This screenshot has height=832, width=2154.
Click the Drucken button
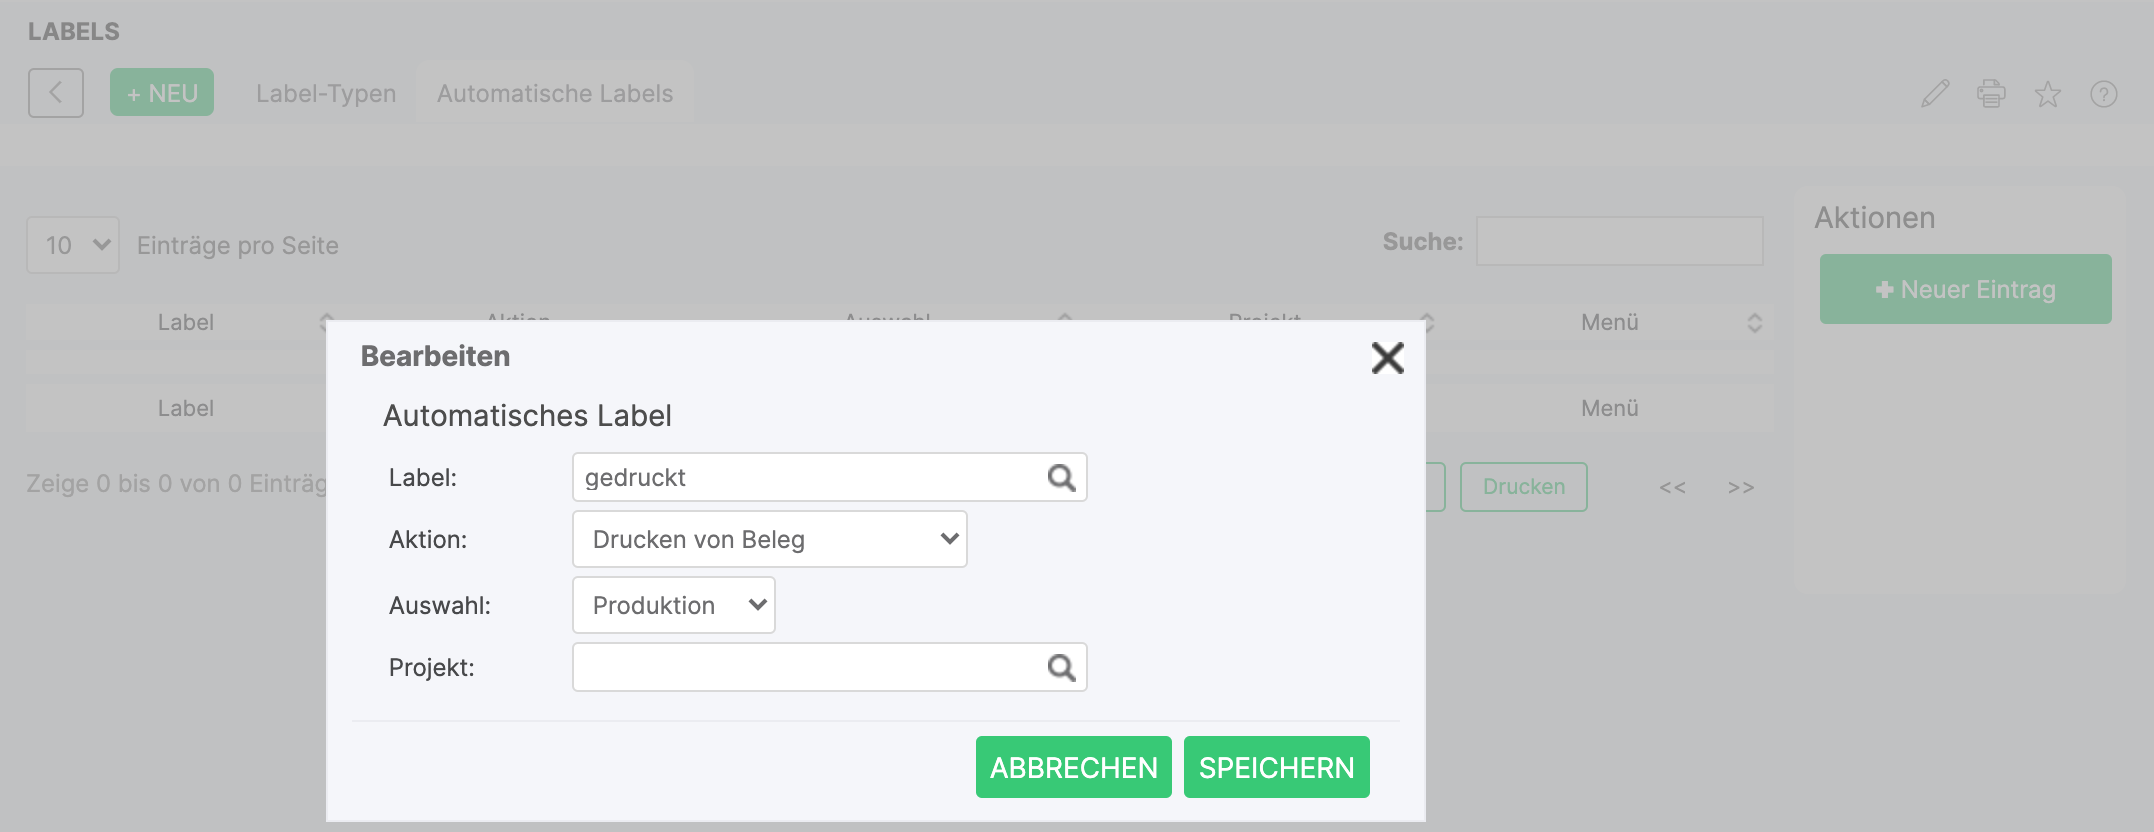point(1523,487)
